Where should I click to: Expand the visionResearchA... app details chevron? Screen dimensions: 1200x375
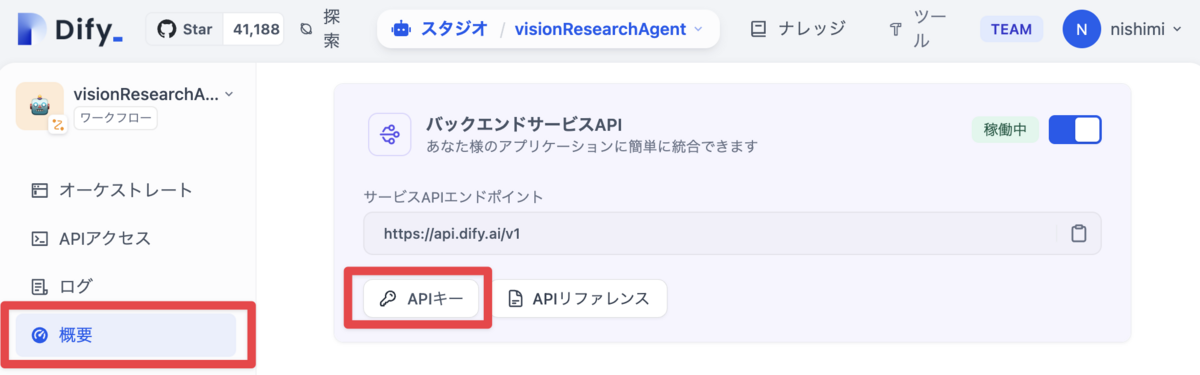click(x=229, y=94)
